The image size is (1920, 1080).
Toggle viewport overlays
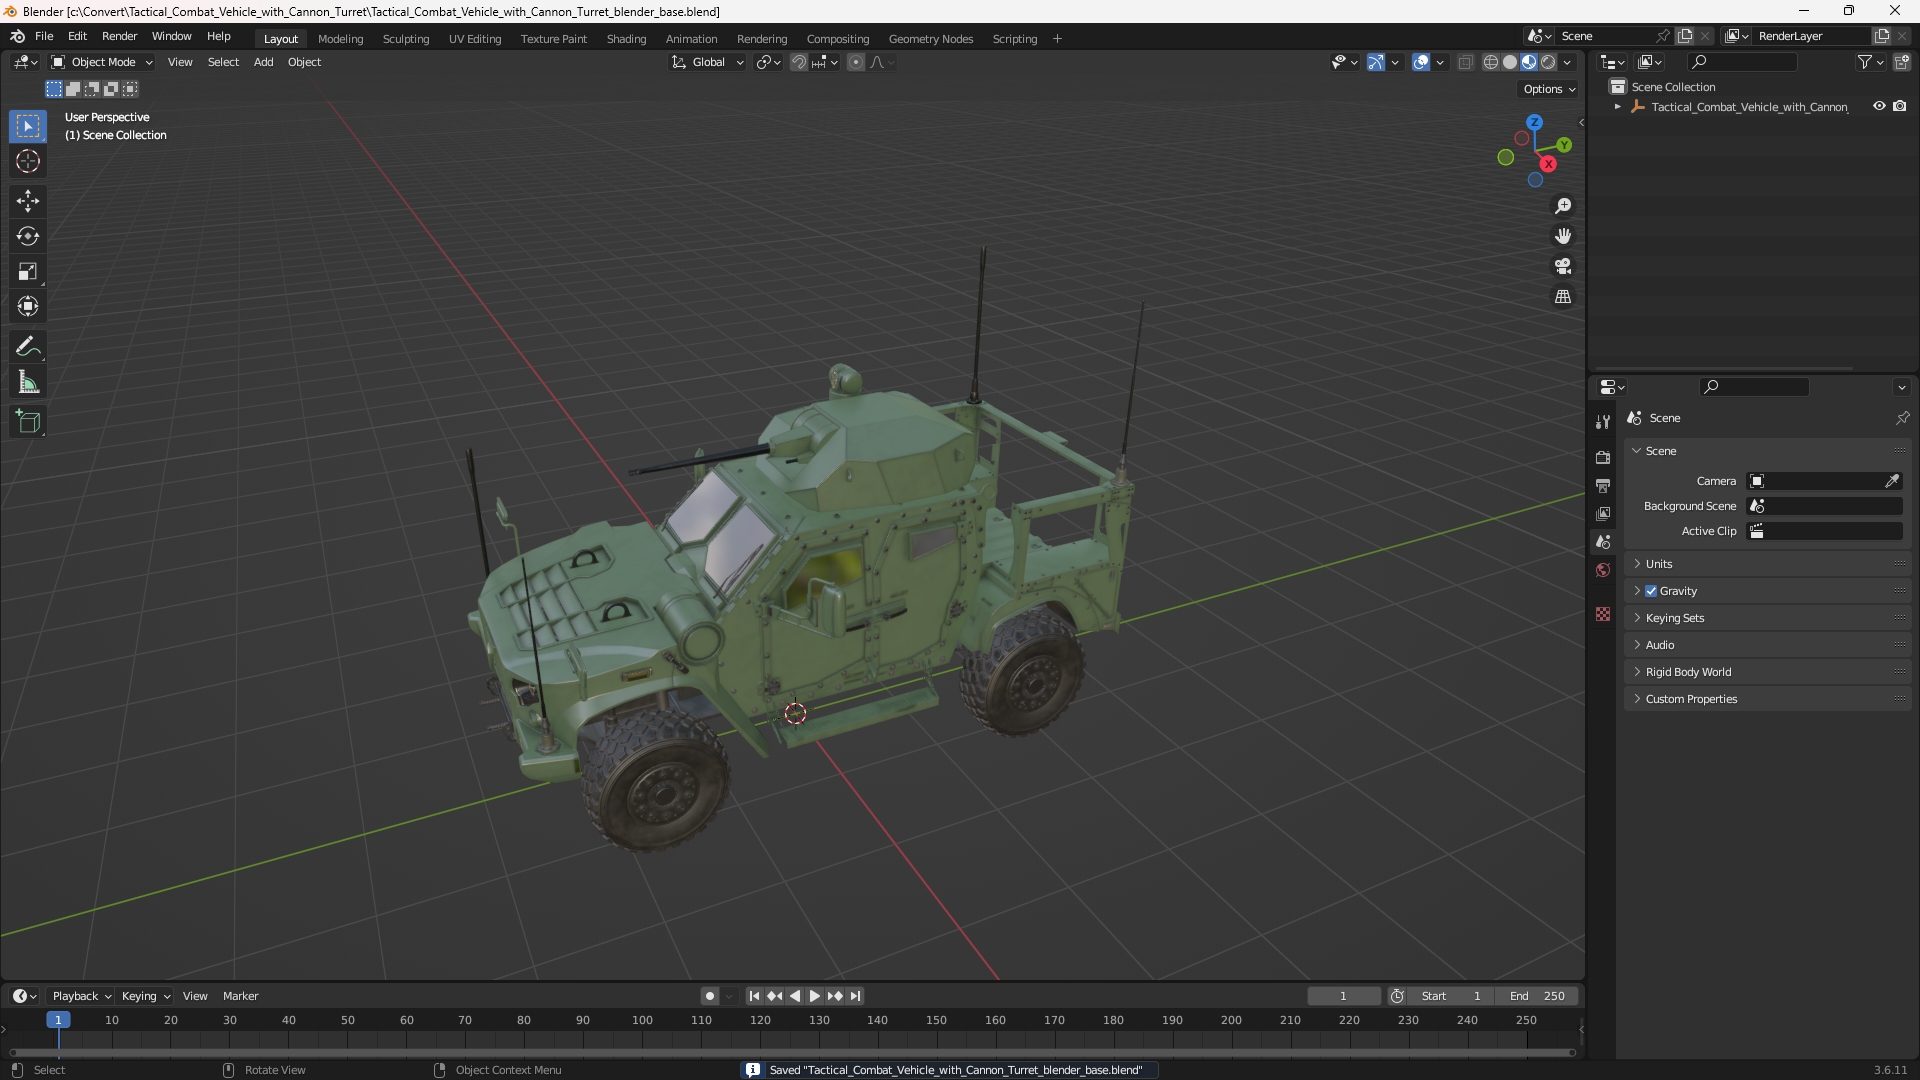click(1421, 62)
